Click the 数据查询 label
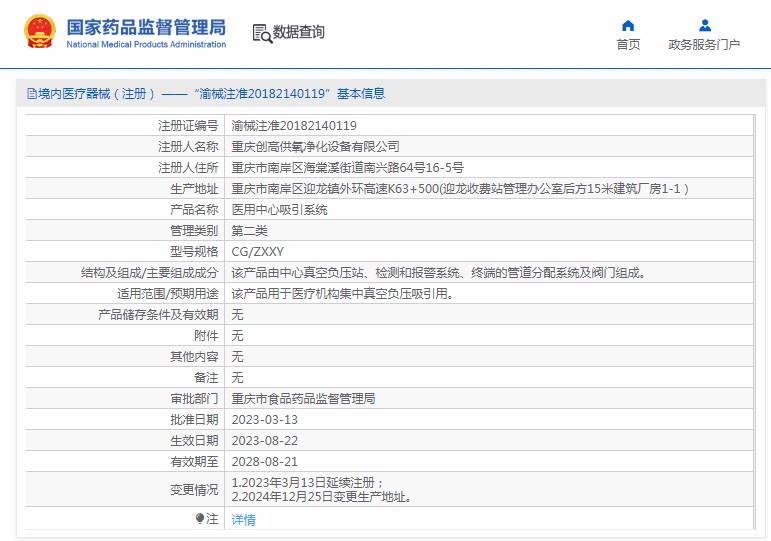This screenshot has width=771, height=541. click(x=298, y=32)
